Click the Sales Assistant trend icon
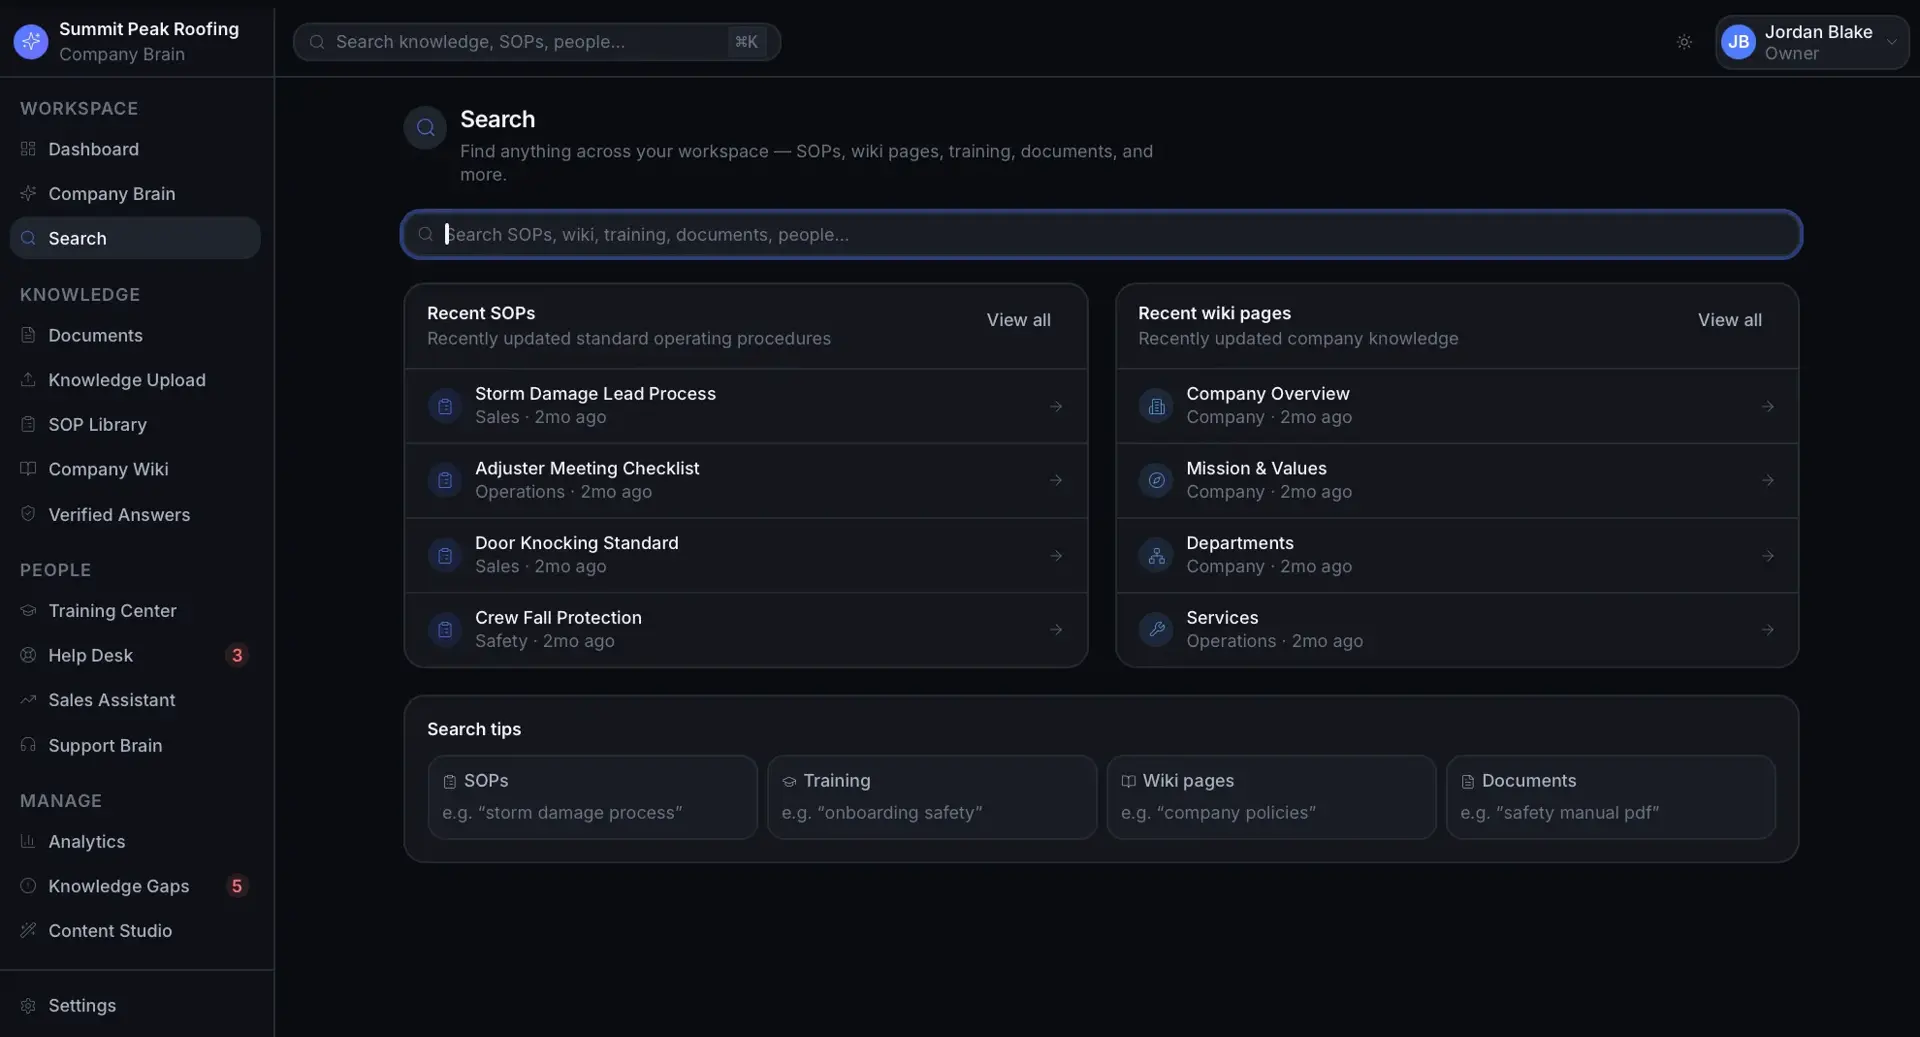The width and height of the screenshot is (1920, 1037). (x=28, y=699)
